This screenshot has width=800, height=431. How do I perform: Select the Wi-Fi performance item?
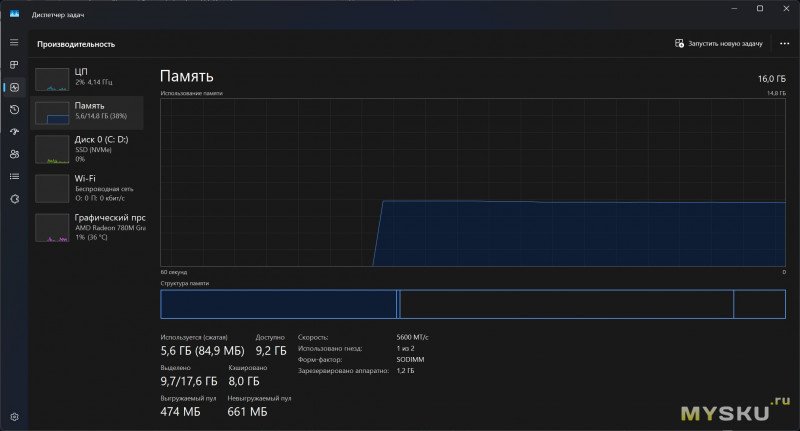tap(88, 186)
